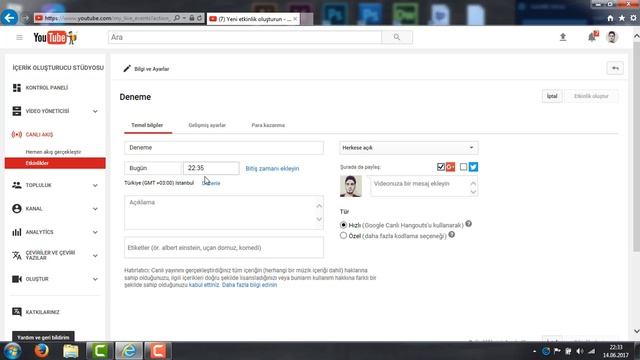Select Hemen akış gerçekleştir menu item
The image size is (640, 360).
53,152
